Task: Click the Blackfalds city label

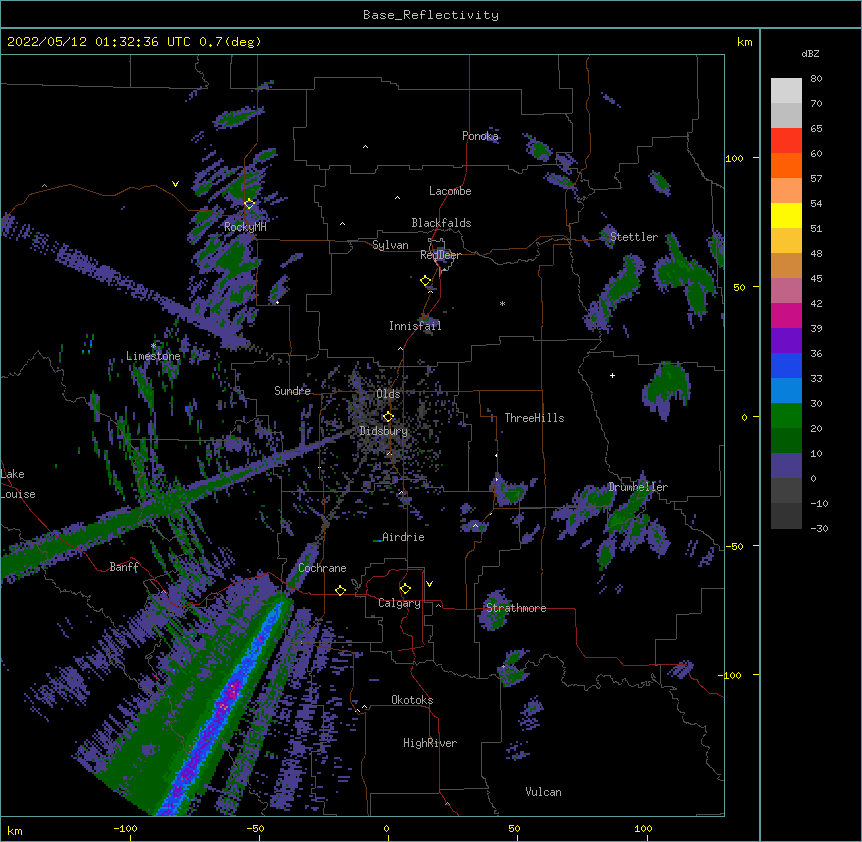Action: pos(441,223)
